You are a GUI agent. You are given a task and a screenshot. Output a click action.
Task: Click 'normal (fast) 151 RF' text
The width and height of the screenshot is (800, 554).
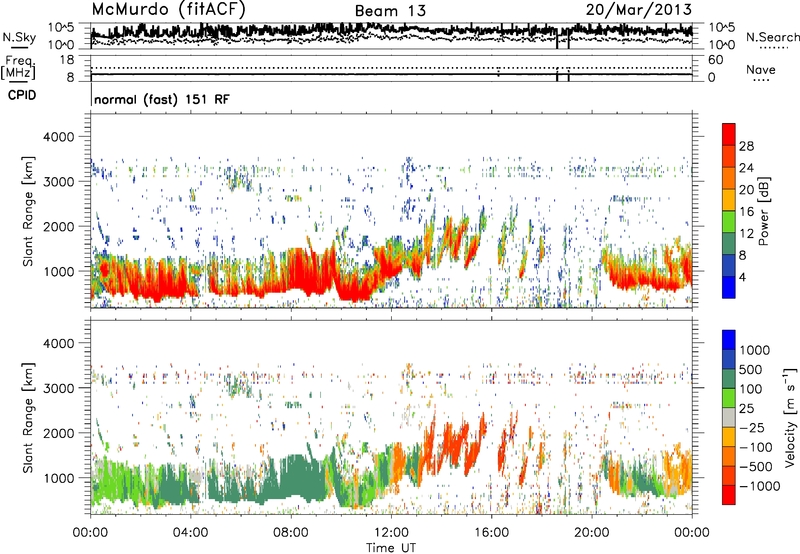tap(162, 99)
